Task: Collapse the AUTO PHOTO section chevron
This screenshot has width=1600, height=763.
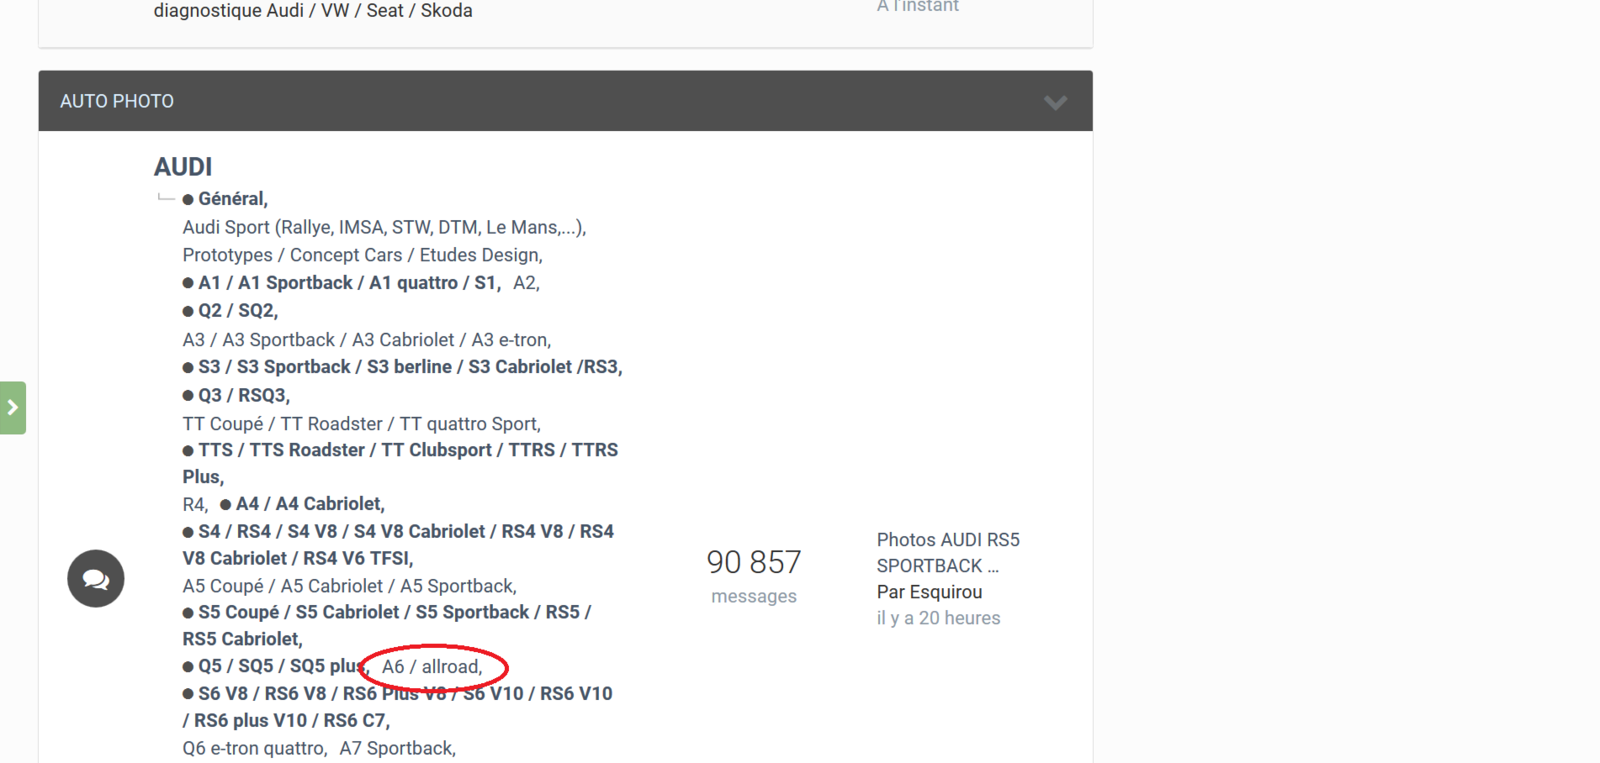Action: (1055, 102)
